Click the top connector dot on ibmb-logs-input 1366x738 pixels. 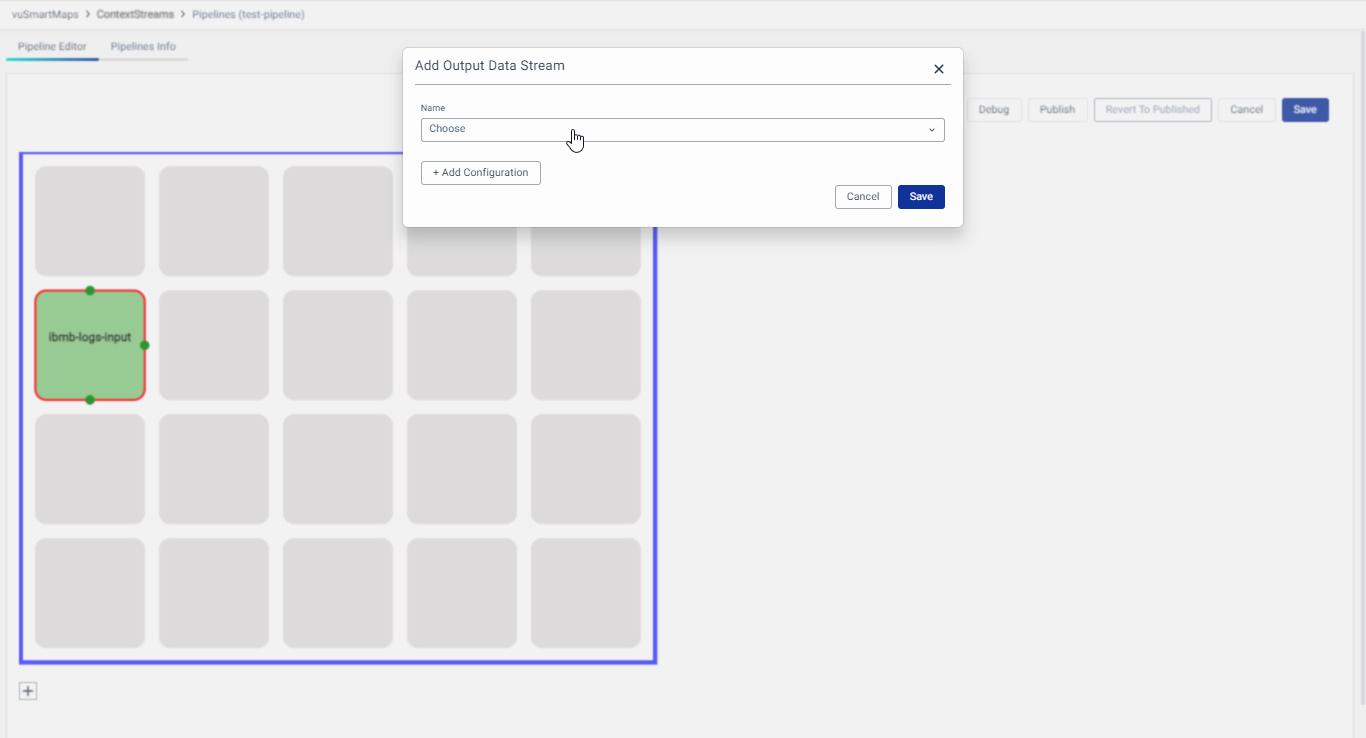pos(90,291)
